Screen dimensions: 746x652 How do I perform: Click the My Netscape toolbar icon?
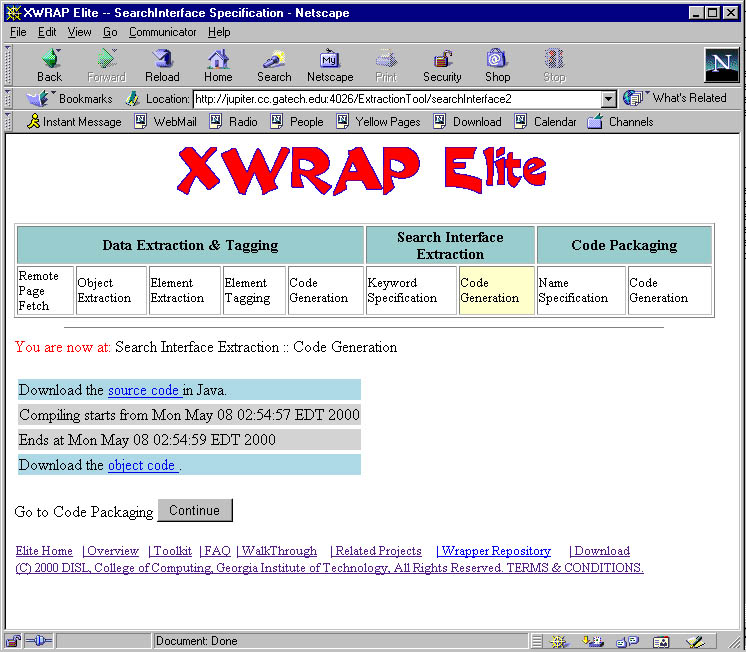[330, 65]
